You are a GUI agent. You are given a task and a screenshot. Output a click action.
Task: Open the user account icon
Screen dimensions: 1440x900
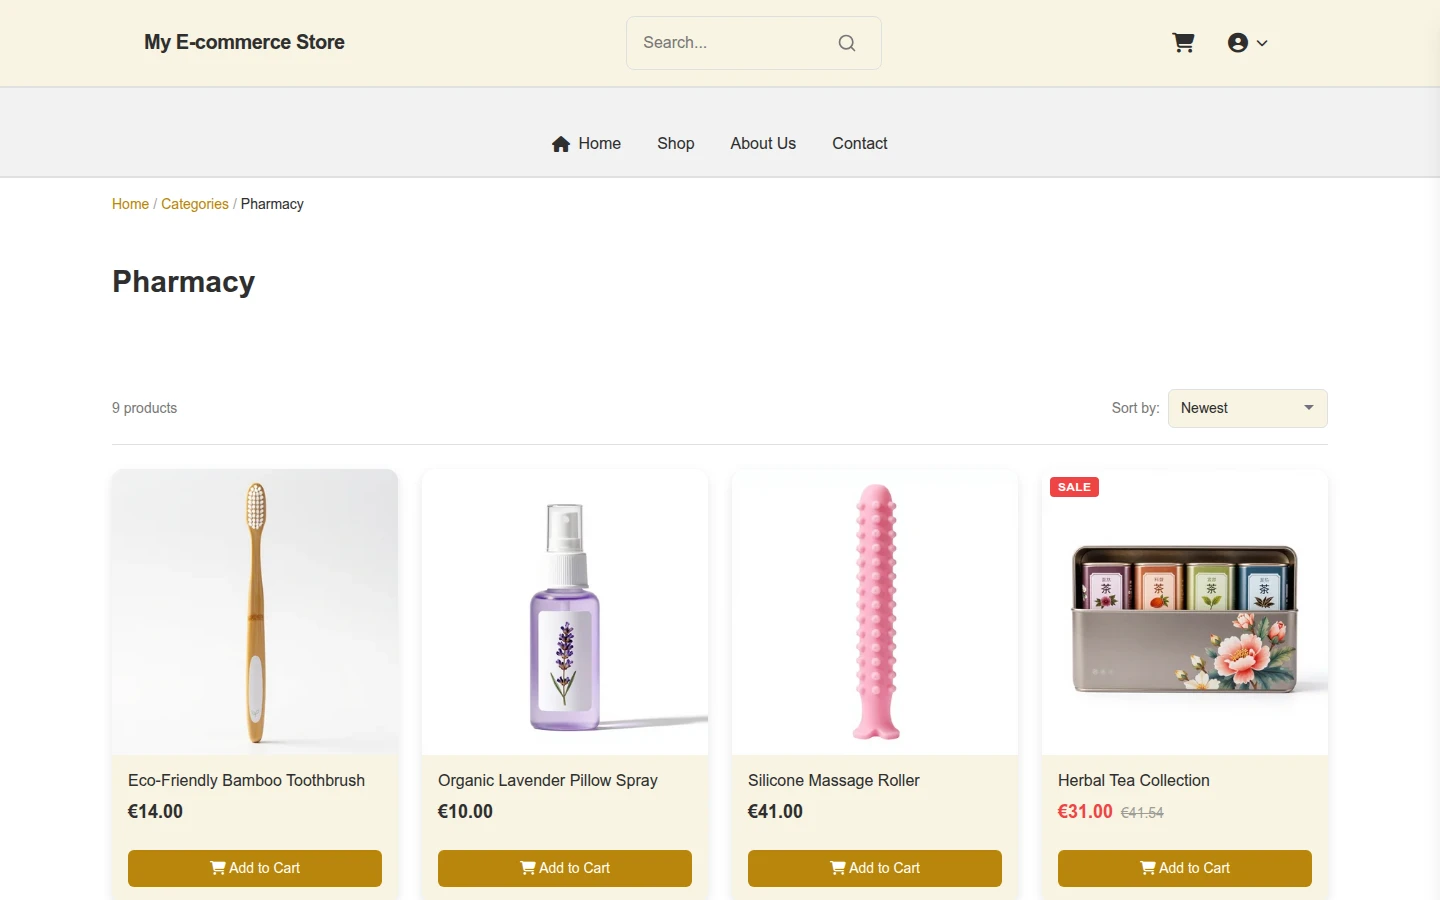(x=1238, y=43)
